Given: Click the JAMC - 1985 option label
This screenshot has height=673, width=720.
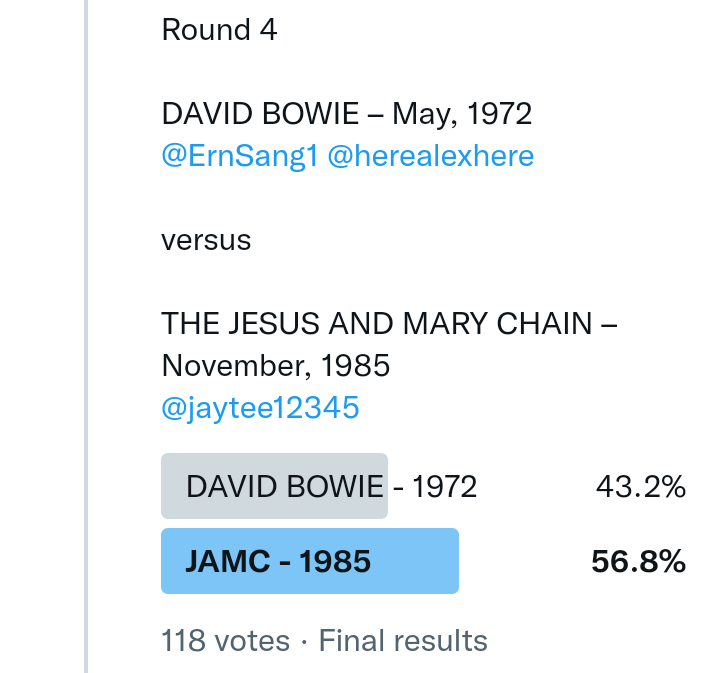Looking at the screenshot, I should coord(278,561).
